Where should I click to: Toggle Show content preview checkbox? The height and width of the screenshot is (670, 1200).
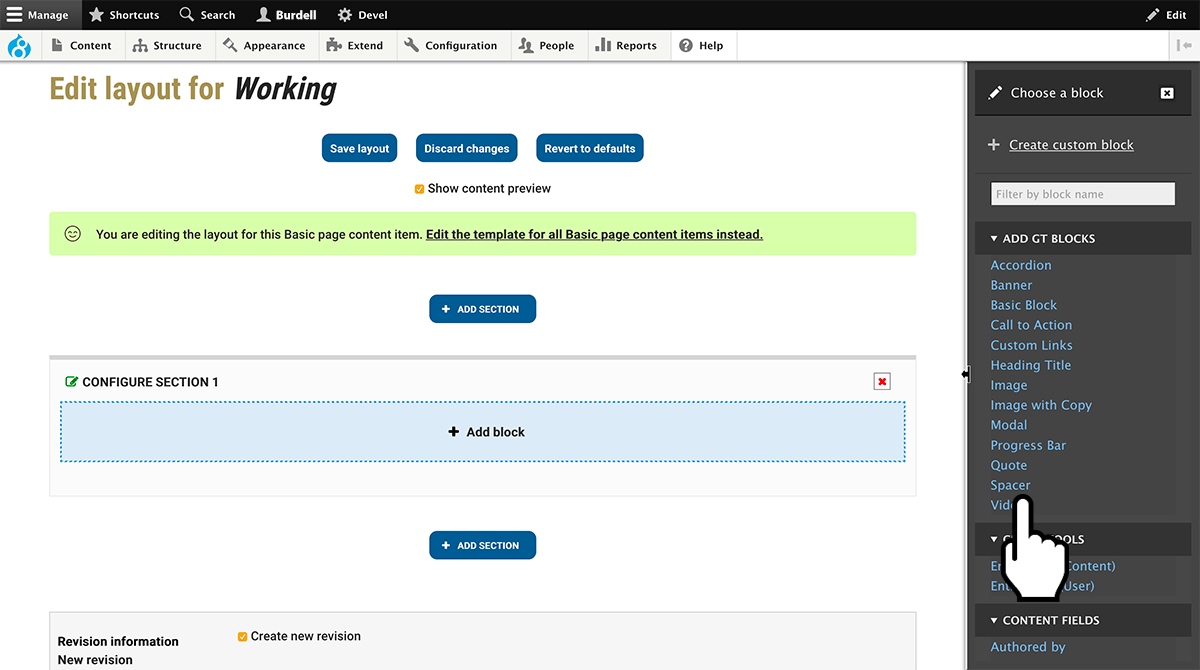[420, 189]
